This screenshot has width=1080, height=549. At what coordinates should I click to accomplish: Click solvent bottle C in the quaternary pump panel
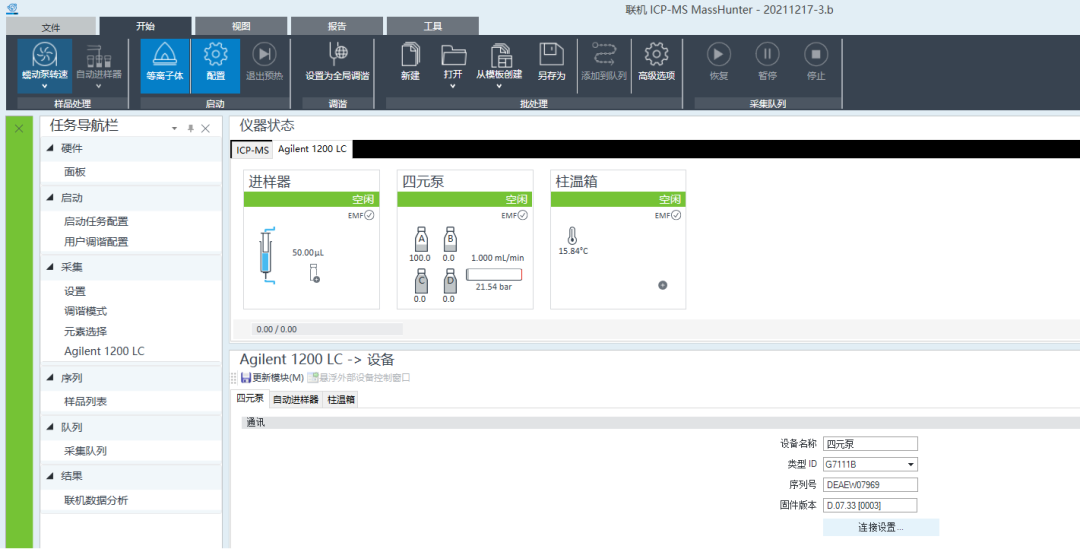[421, 281]
